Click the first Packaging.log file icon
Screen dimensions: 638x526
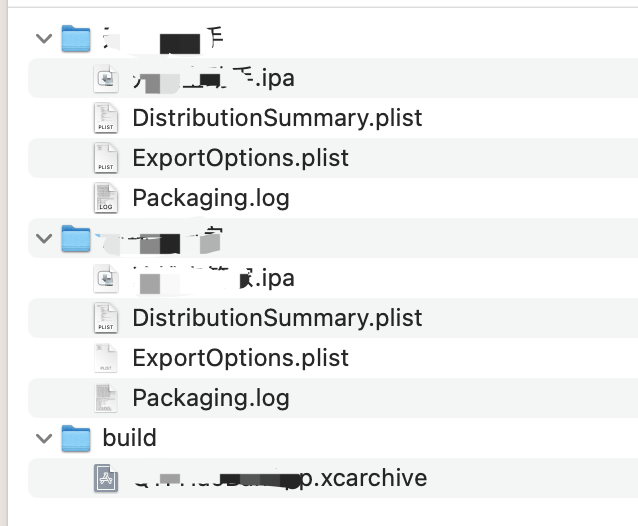point(106,198)
